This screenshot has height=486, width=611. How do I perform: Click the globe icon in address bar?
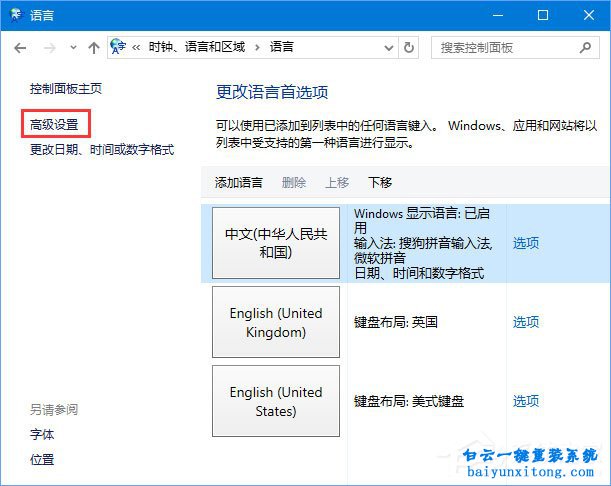[x=118, y=47]
